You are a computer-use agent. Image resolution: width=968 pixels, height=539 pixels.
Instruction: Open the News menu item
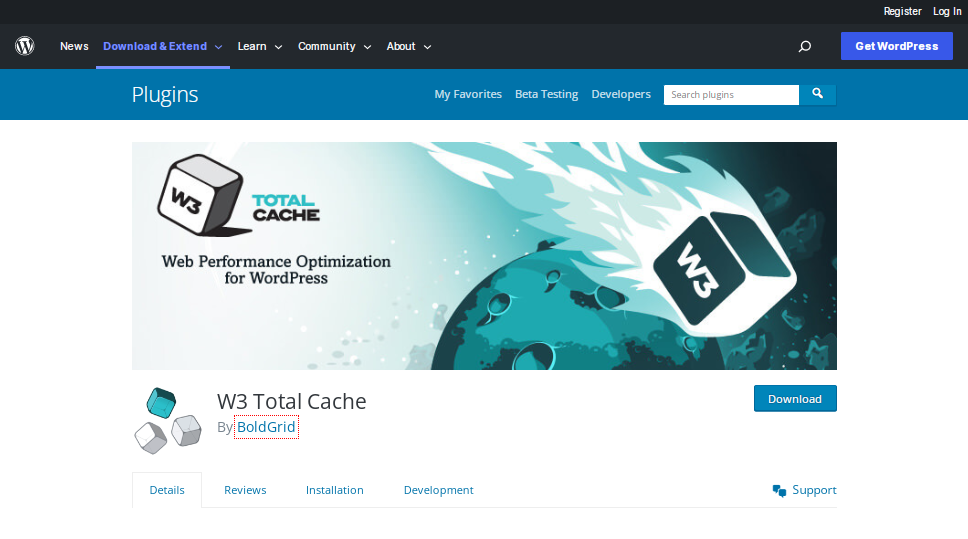pyautogui.click(x=74, y=46)
